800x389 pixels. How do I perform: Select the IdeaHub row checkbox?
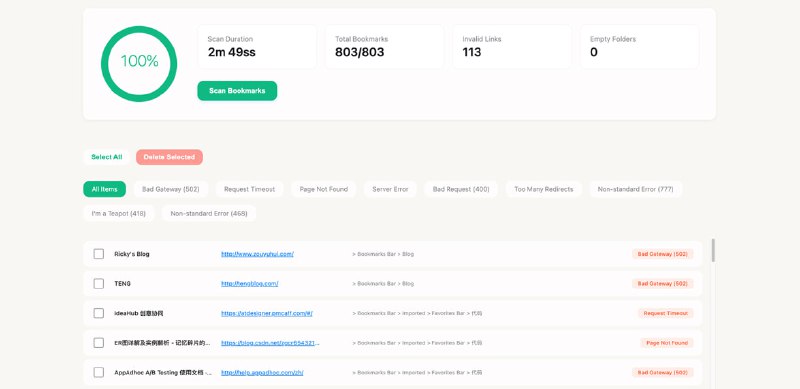(98, 313)
